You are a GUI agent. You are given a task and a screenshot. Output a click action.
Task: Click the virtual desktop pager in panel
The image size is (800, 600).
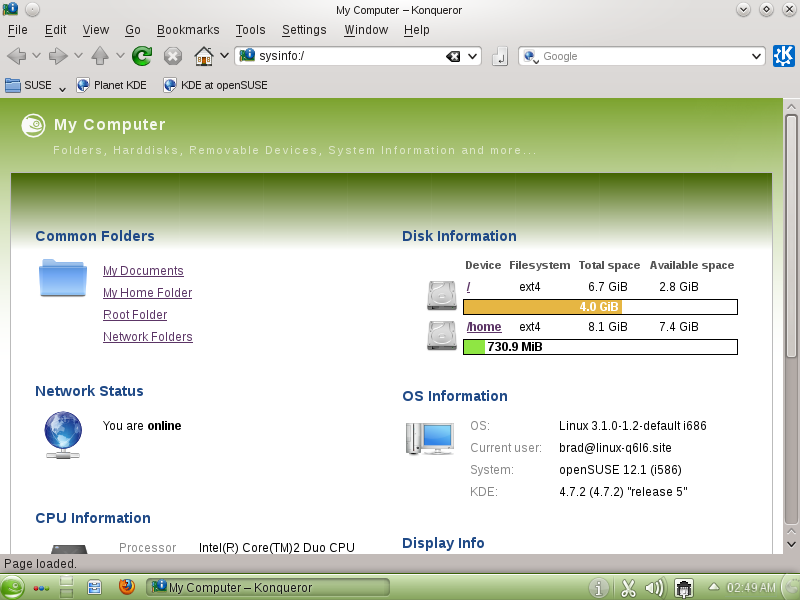67,587
